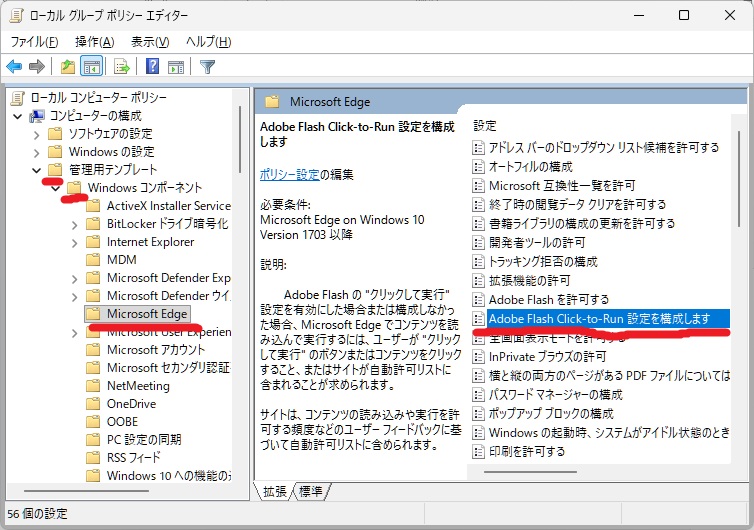Image resolution: width=754 pixels, height=530 pixels.
Task: Click the gray Forward arrow in toolbar
Action: click(37, 67)
